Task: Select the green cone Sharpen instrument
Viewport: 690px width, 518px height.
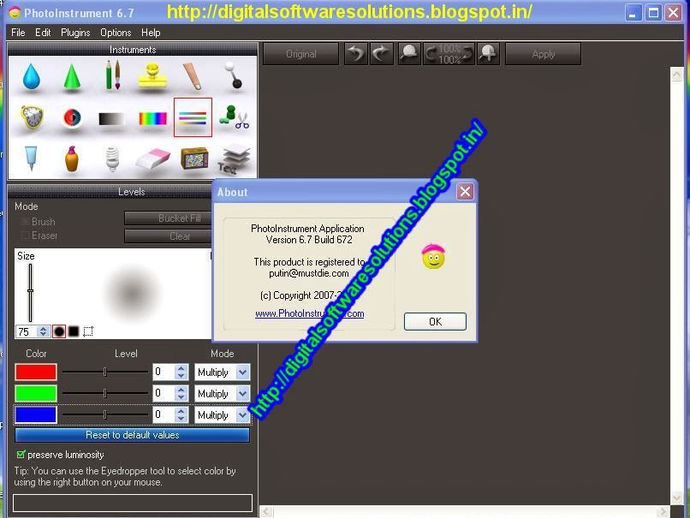Action: tap(72, 77)
